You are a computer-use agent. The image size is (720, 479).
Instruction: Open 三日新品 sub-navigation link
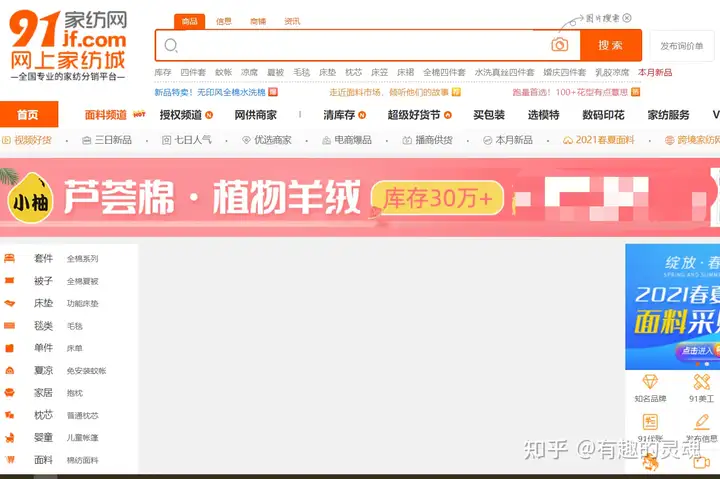coord(107,140)
